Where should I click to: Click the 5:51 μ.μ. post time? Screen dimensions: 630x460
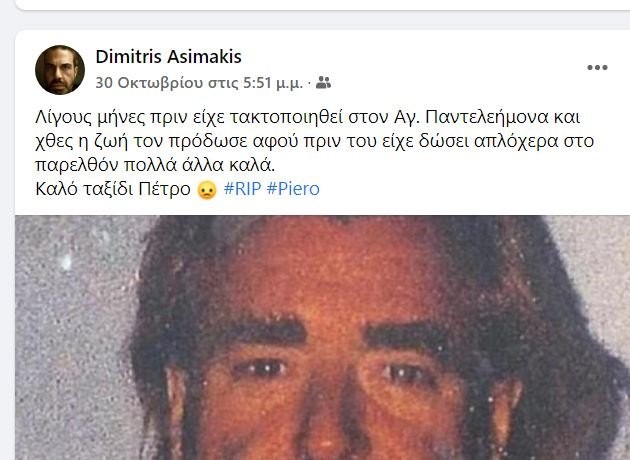point(273,83)
